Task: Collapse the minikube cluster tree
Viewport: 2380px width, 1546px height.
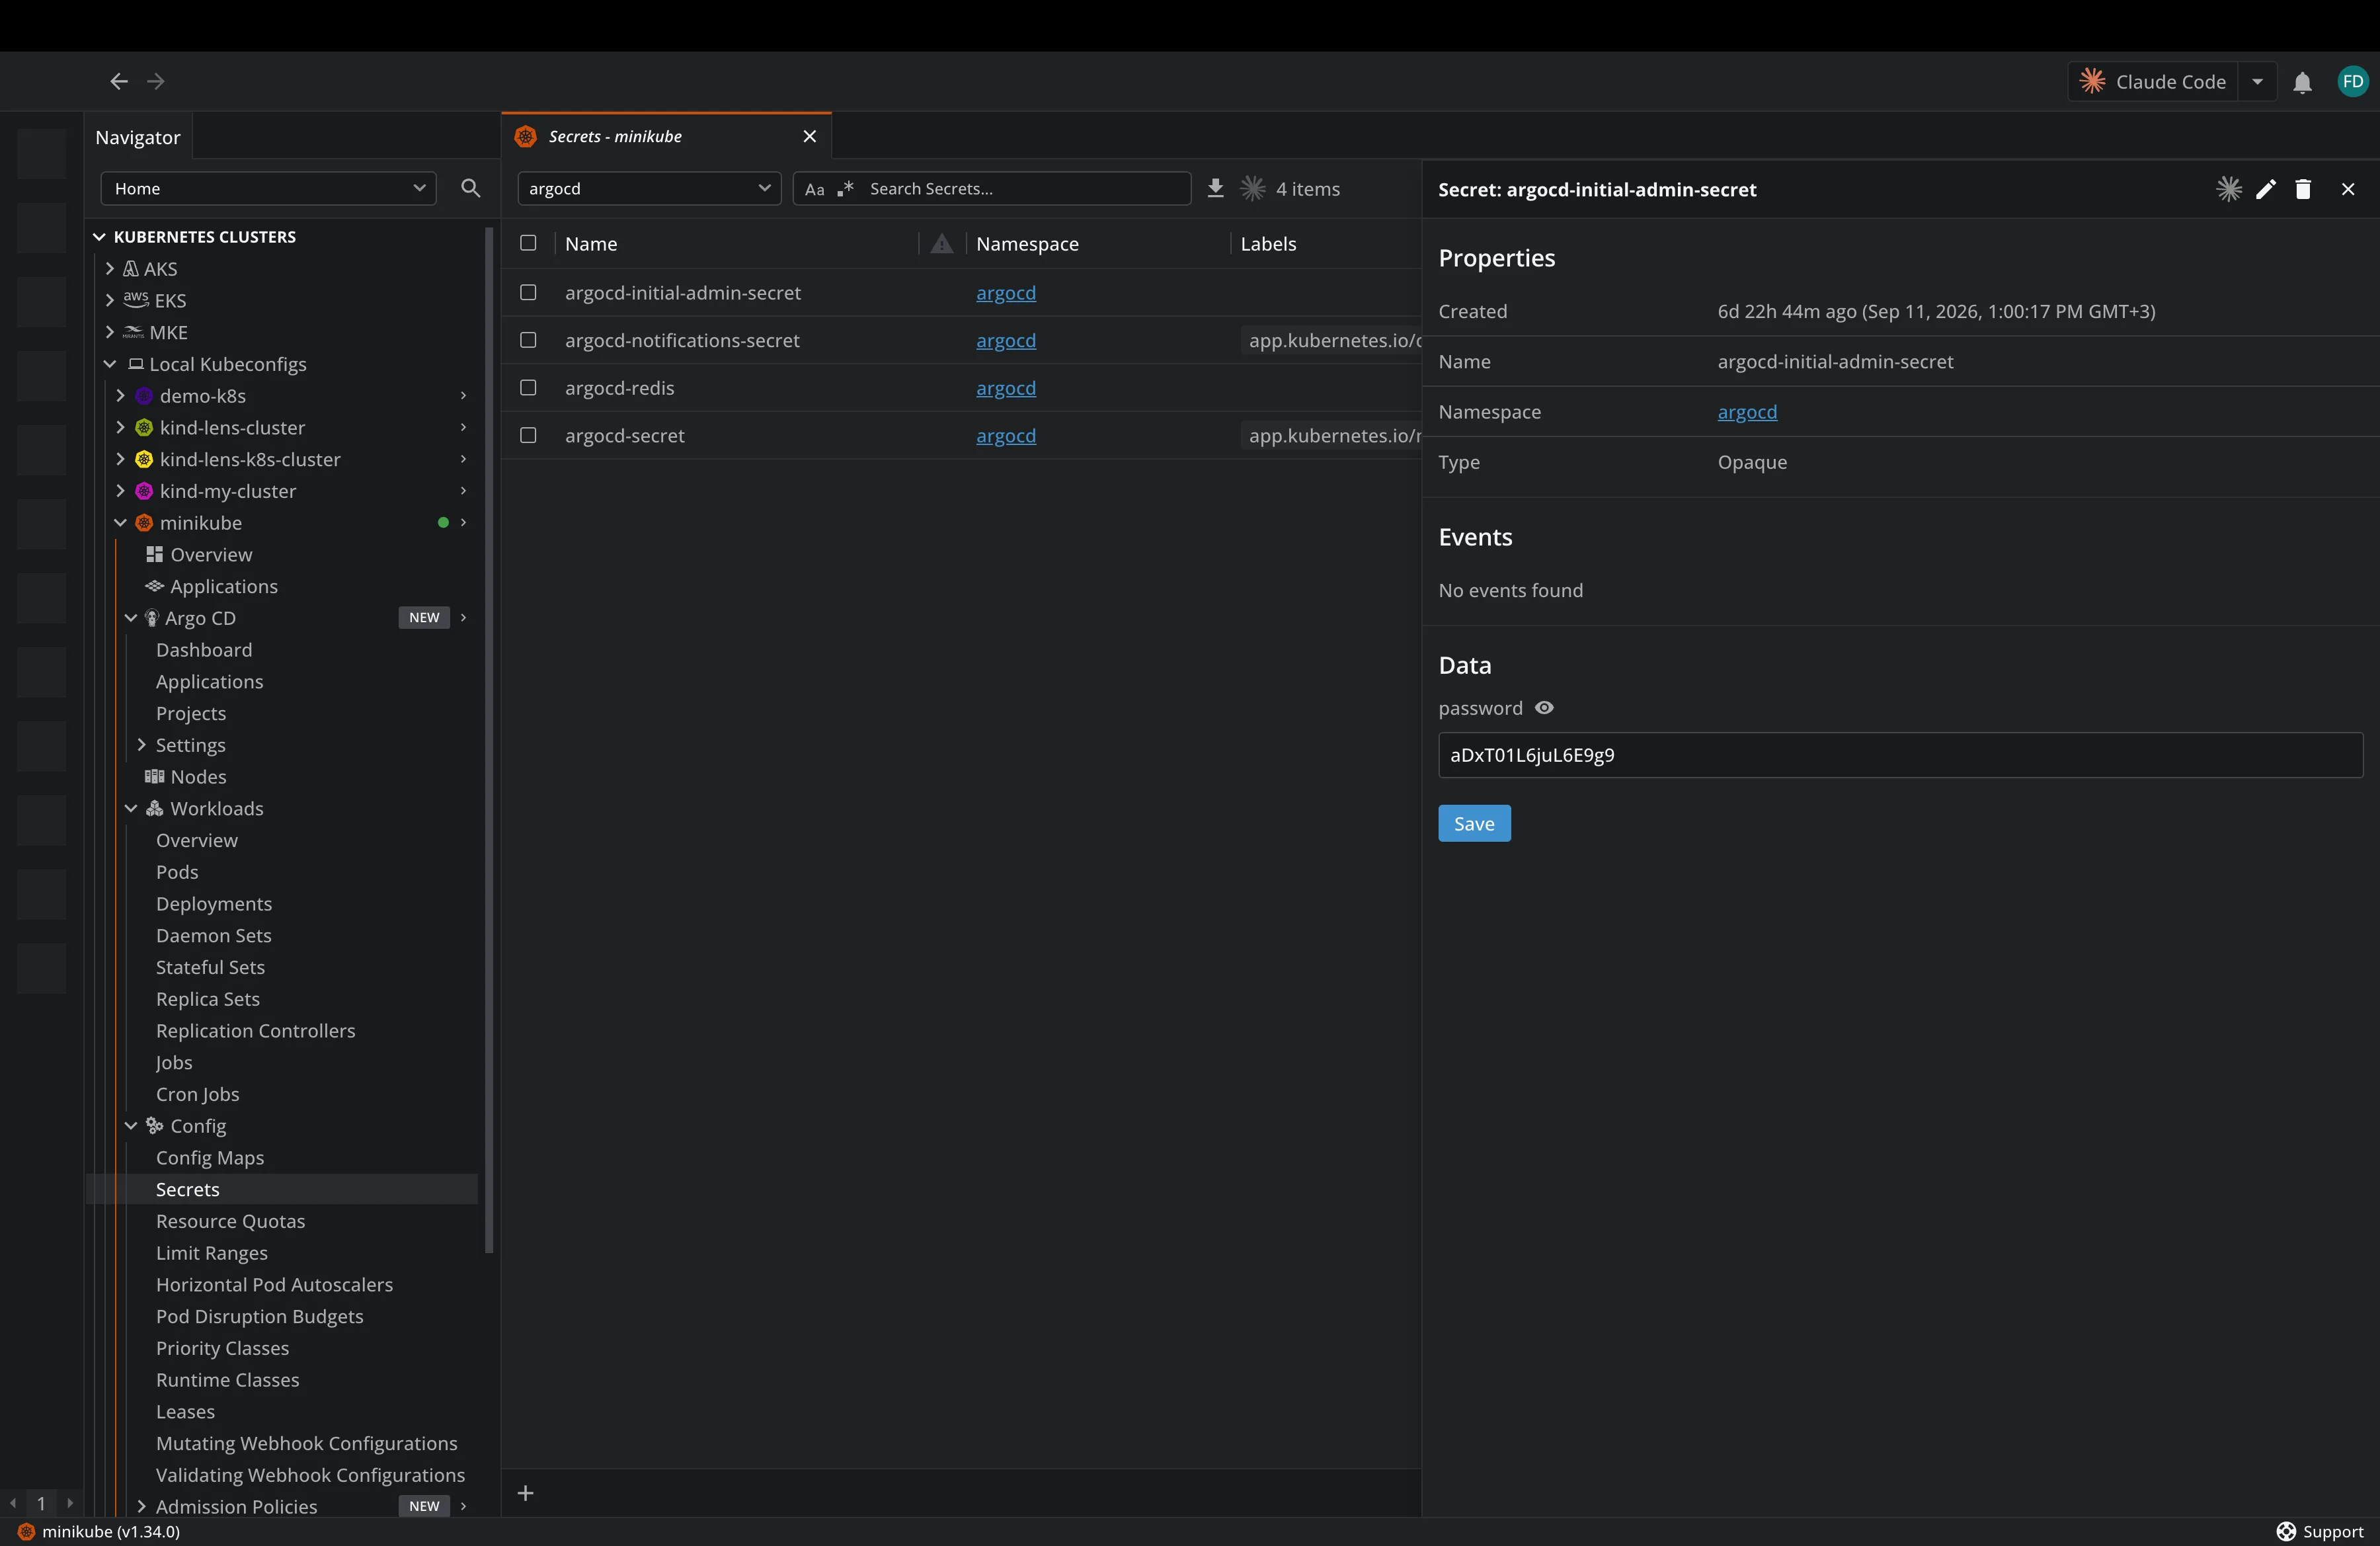Action: click(x=121, y=523)
